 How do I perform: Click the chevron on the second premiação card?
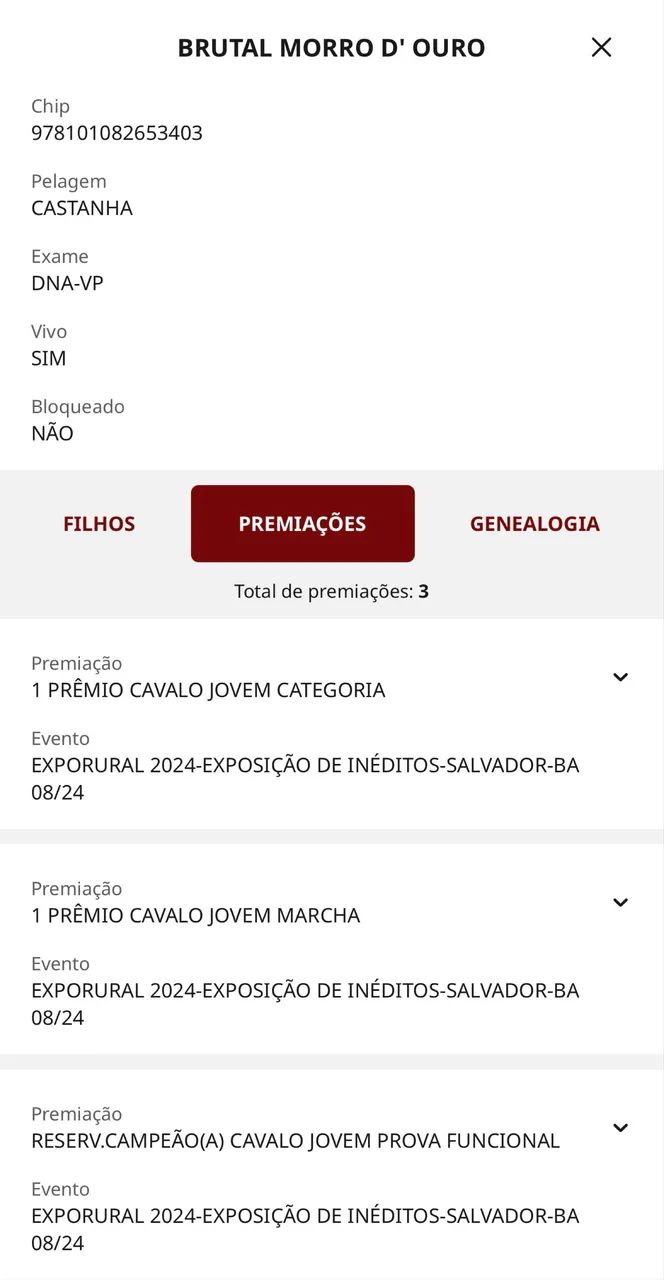tap(619, 902)
